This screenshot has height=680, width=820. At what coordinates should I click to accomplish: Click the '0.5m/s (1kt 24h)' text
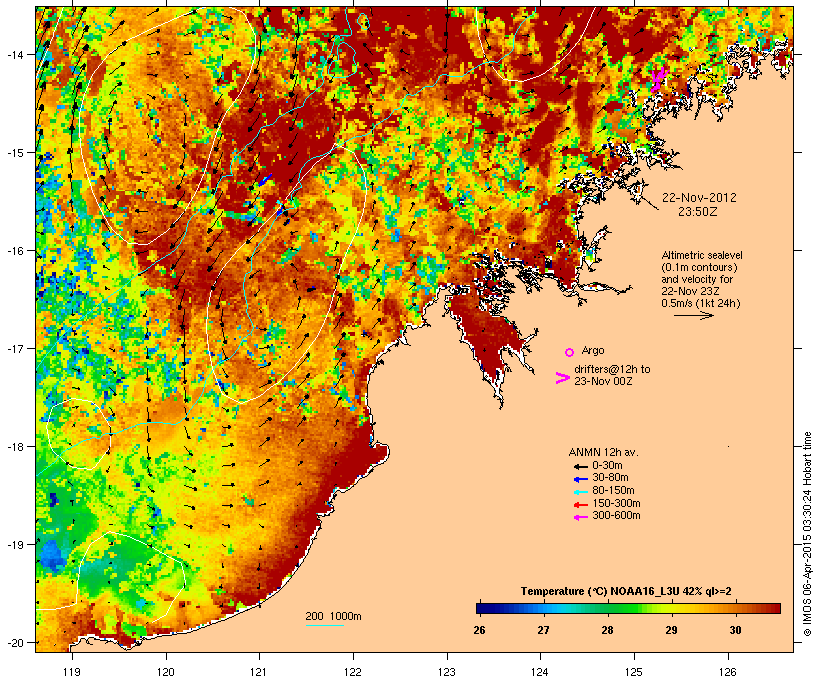(701, 303)
